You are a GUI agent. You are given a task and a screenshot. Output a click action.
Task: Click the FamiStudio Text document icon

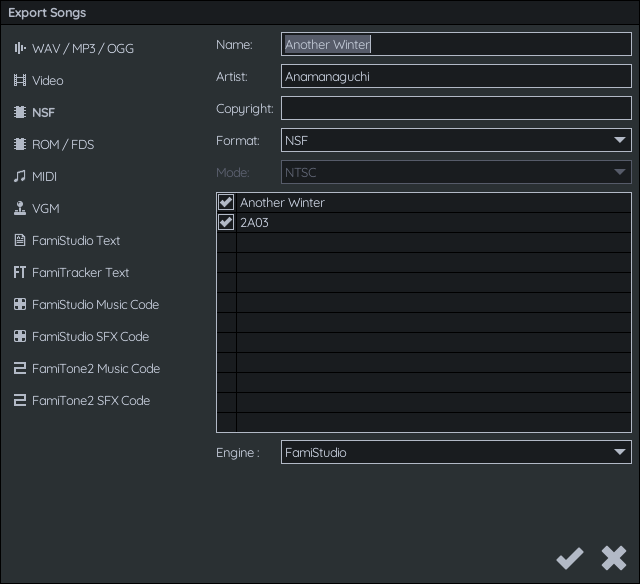tap(20, 240)
